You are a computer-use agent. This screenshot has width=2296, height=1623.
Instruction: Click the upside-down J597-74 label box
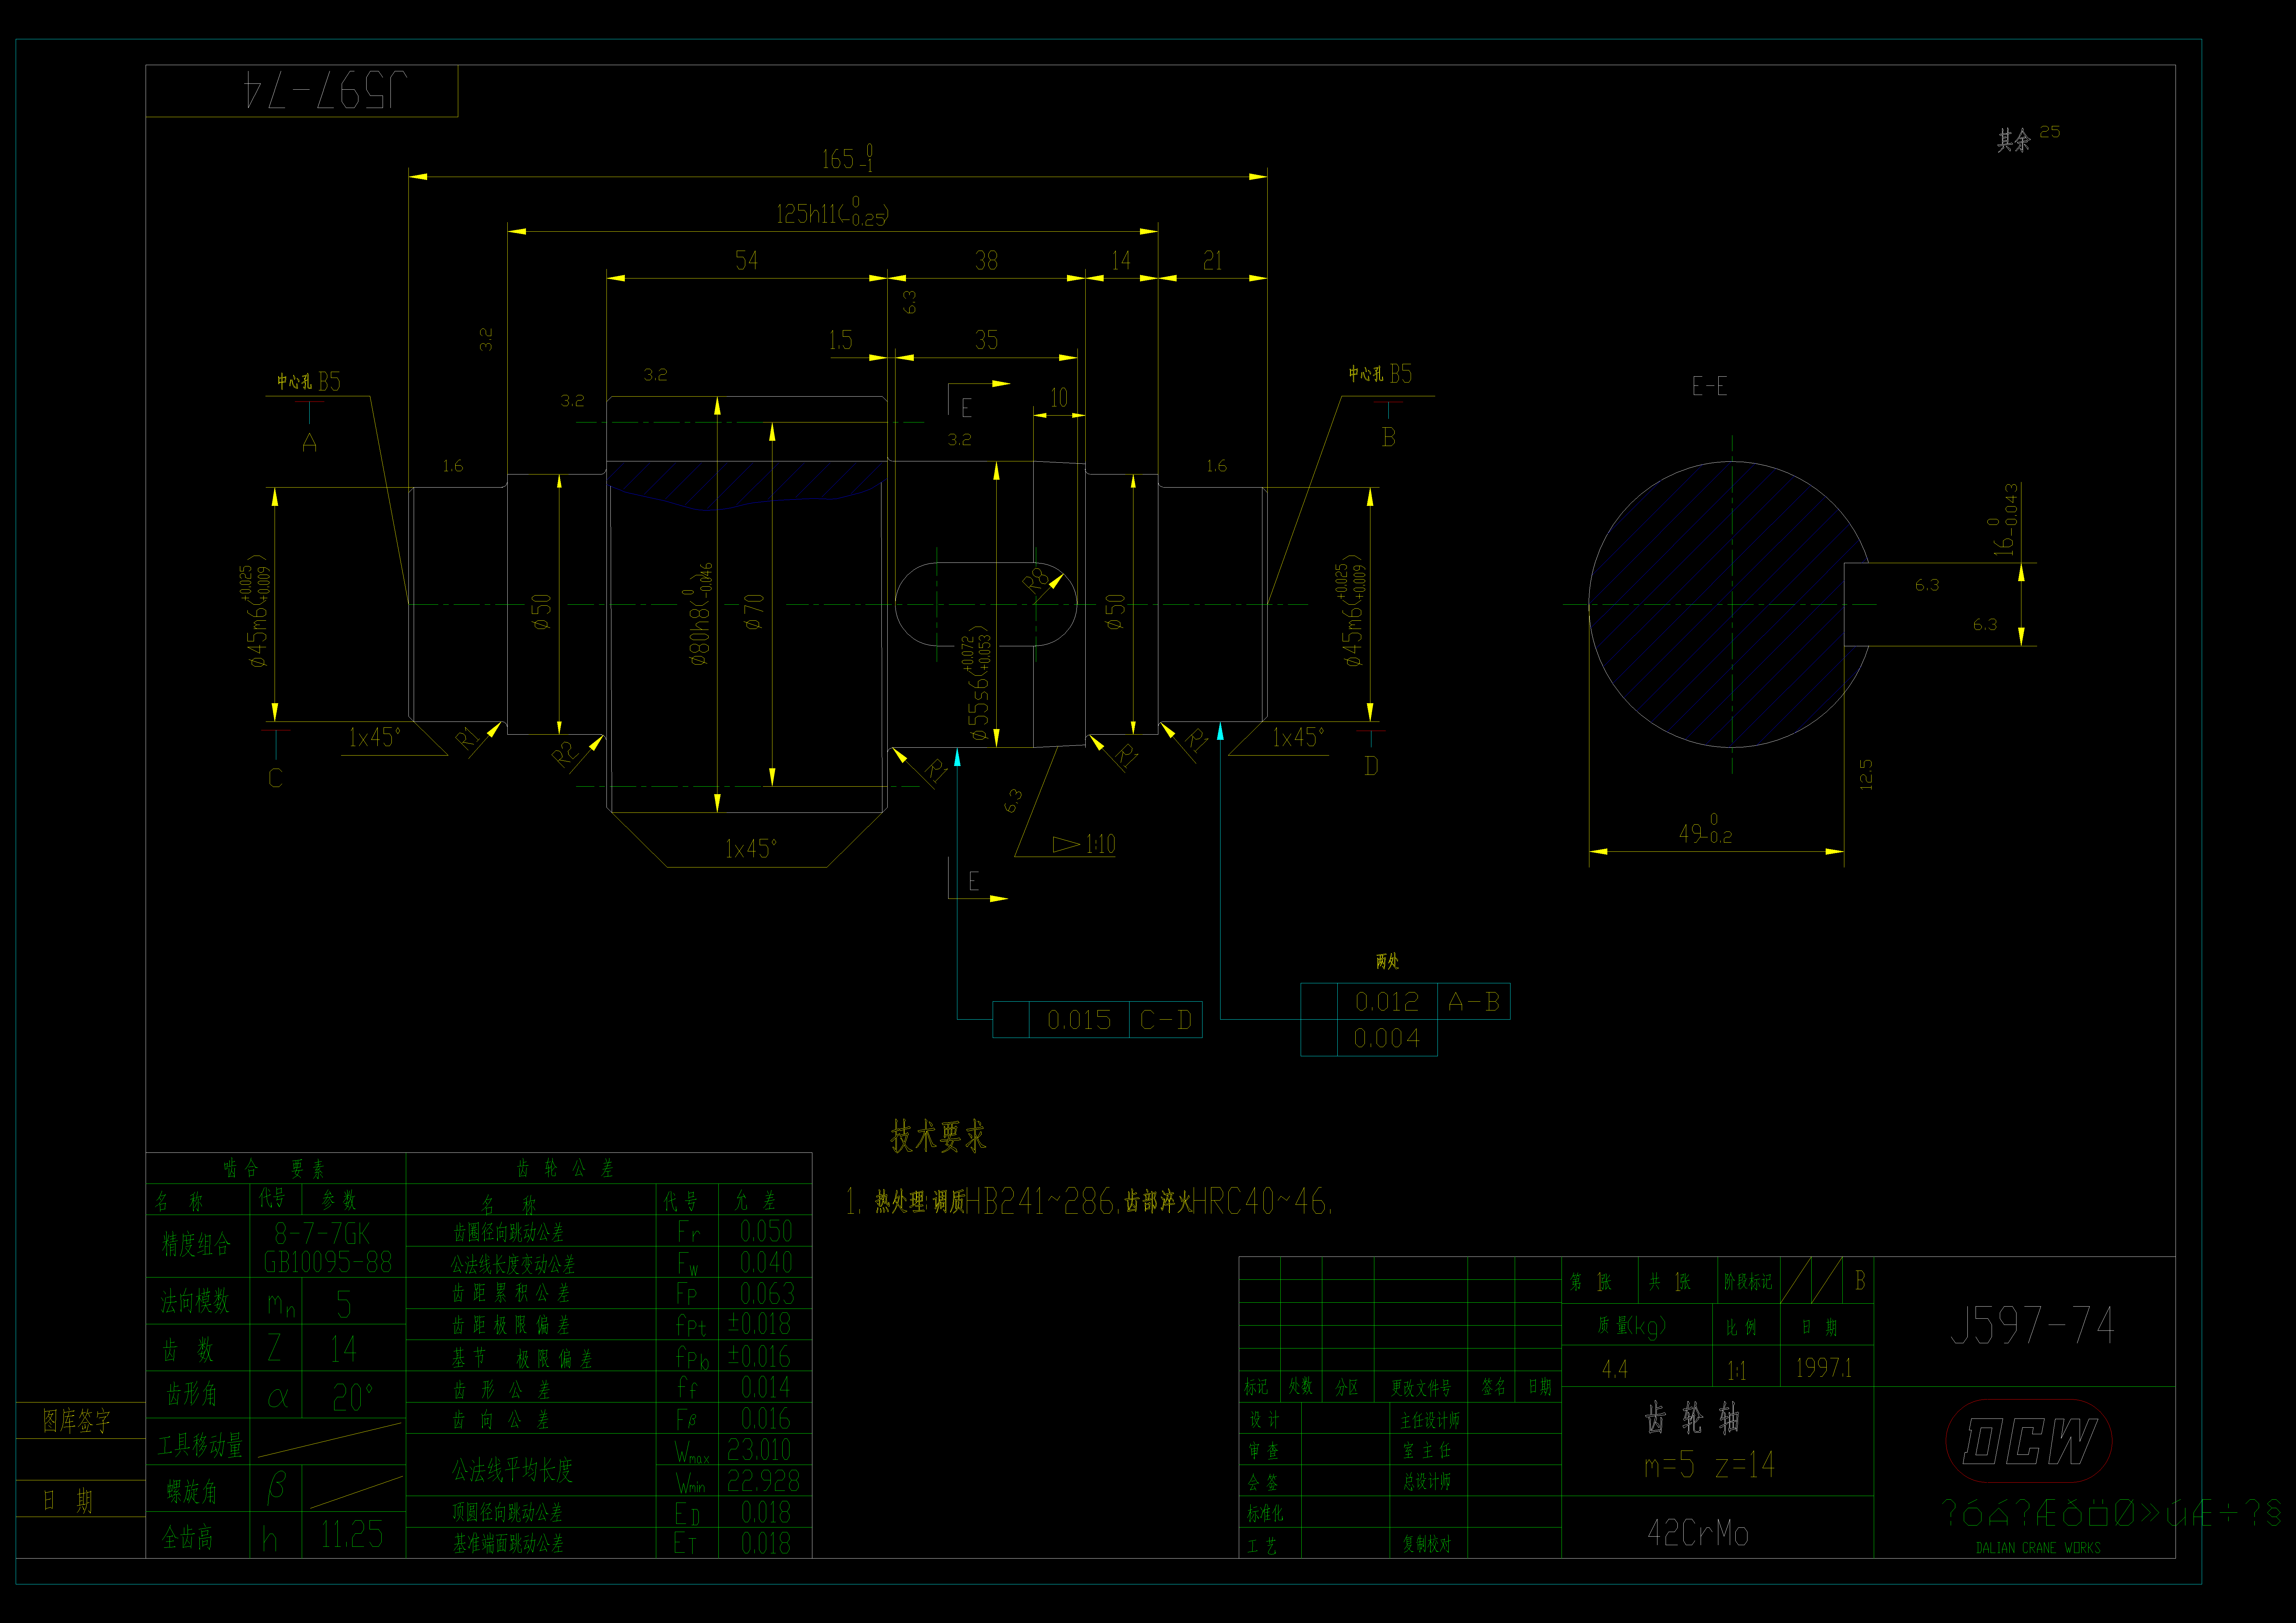click(x=302, y=91)
